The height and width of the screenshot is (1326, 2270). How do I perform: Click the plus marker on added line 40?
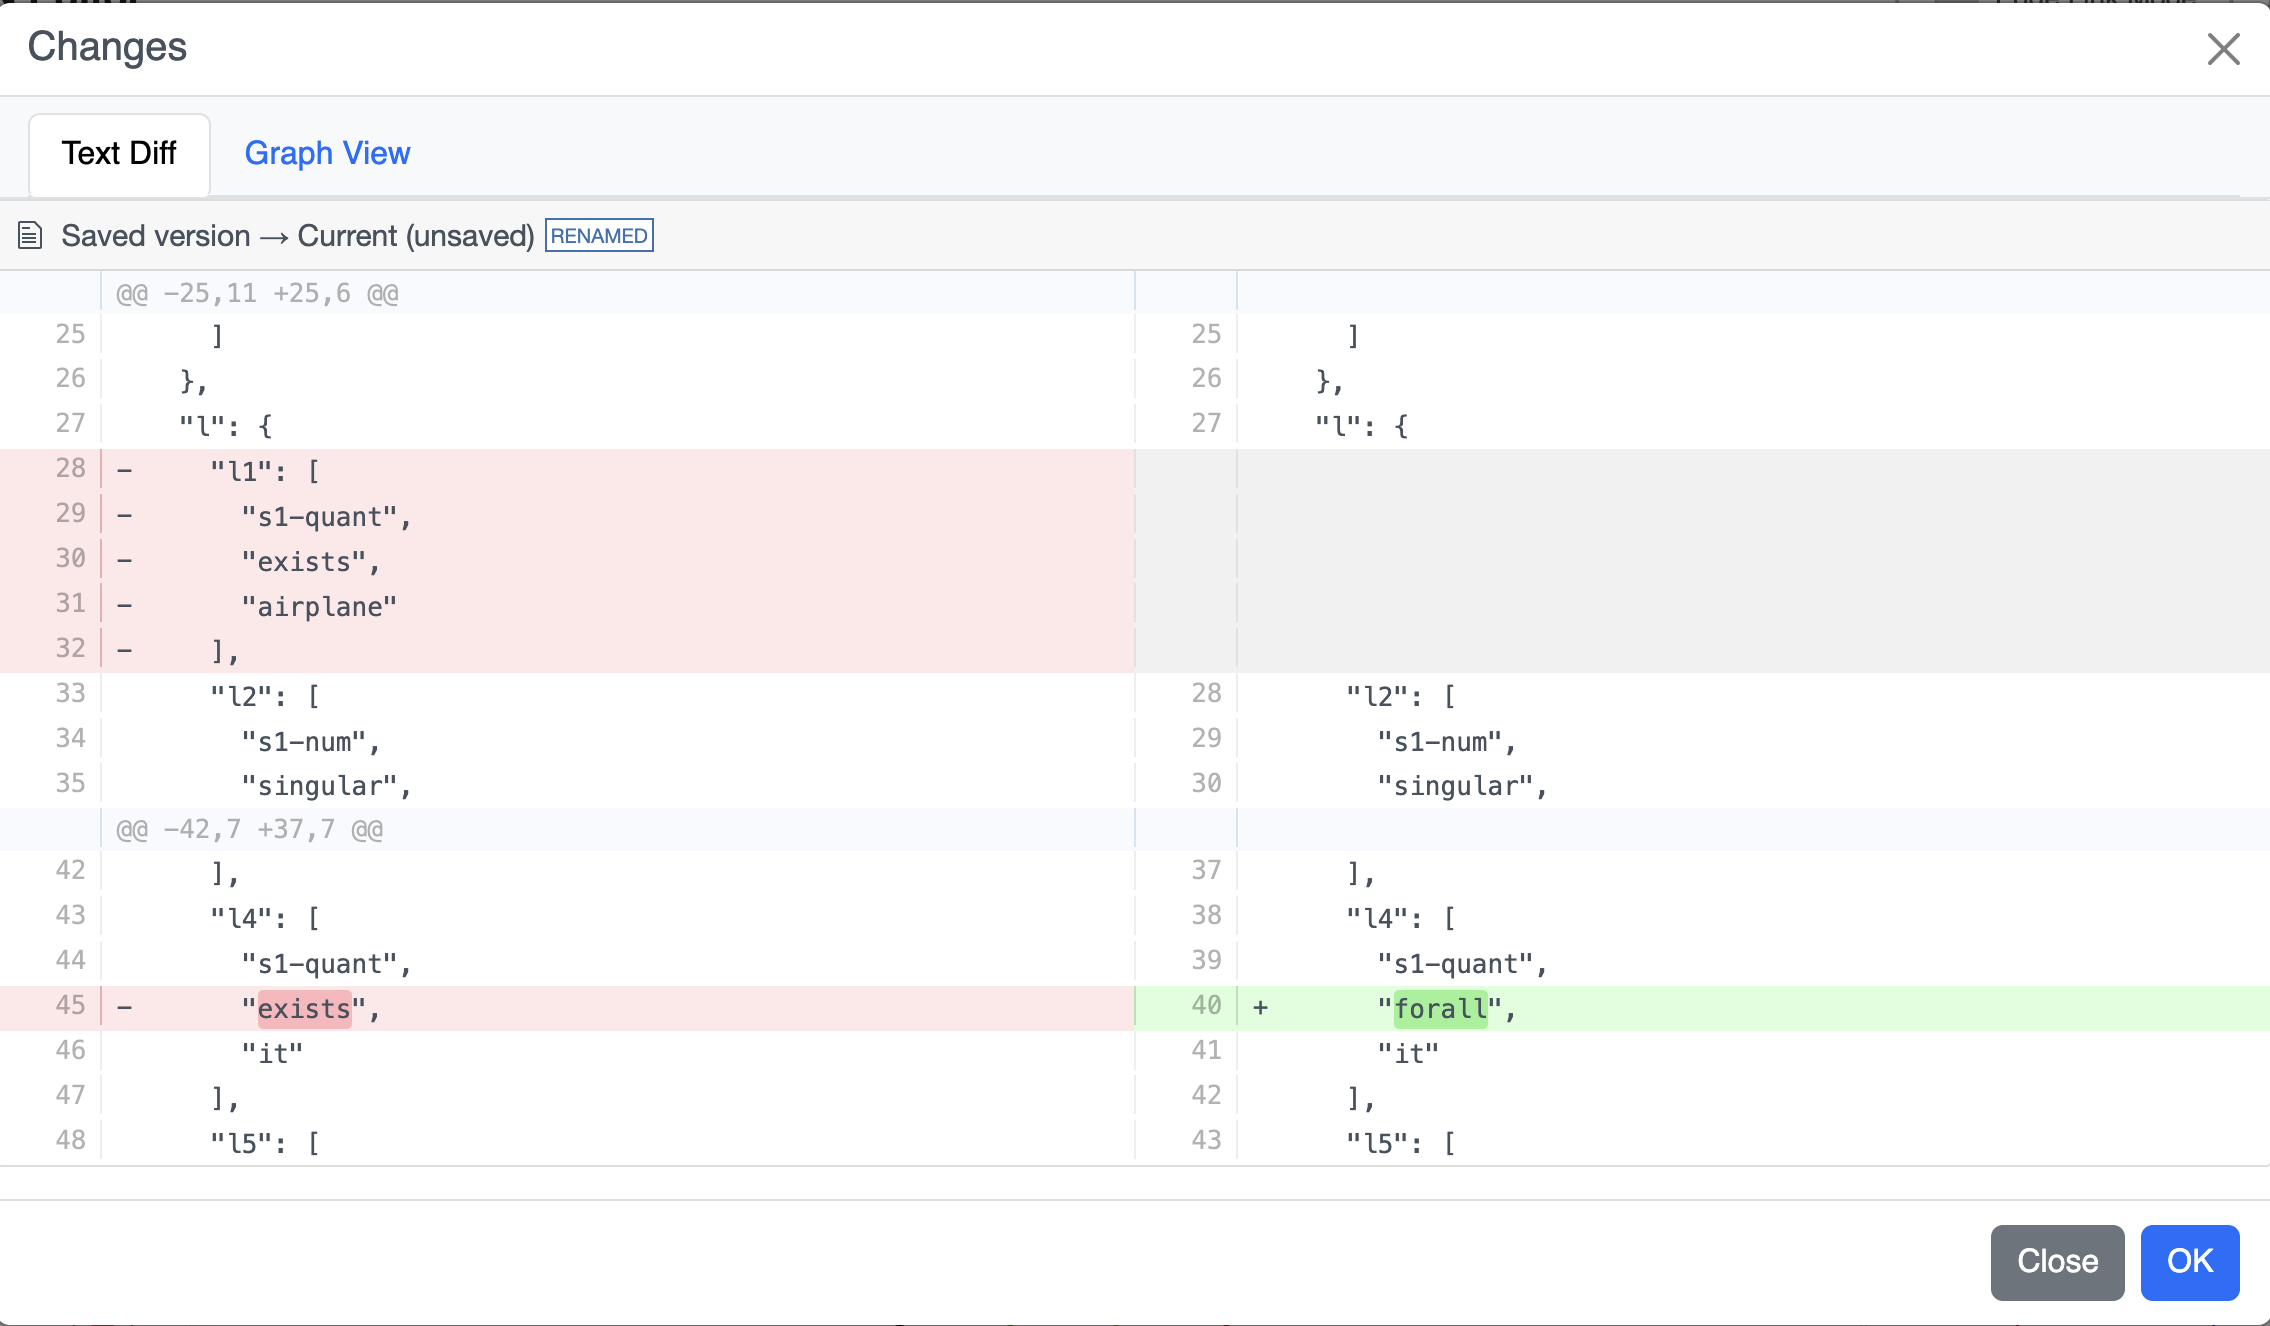[1259, 1007]
